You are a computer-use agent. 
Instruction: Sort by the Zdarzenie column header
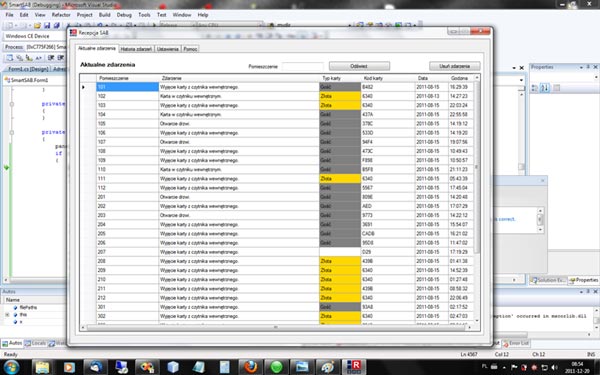coord(239,78)
